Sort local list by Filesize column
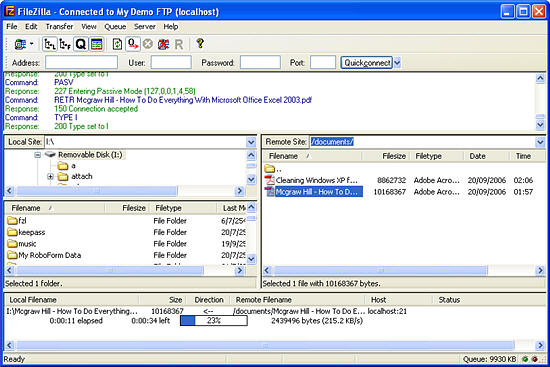Image resolution: width=550 pixels, height=367 pixels. click(x=128, y=208)
